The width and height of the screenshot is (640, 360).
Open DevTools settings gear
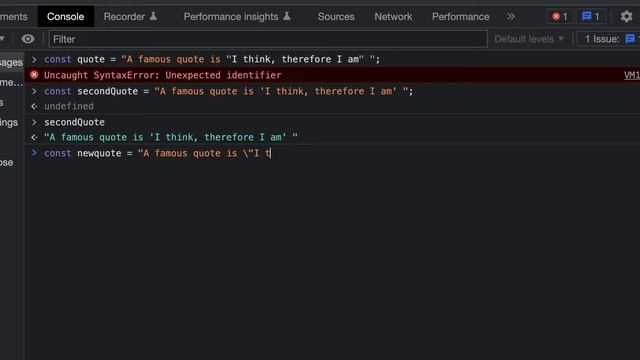tap(626, 17)
